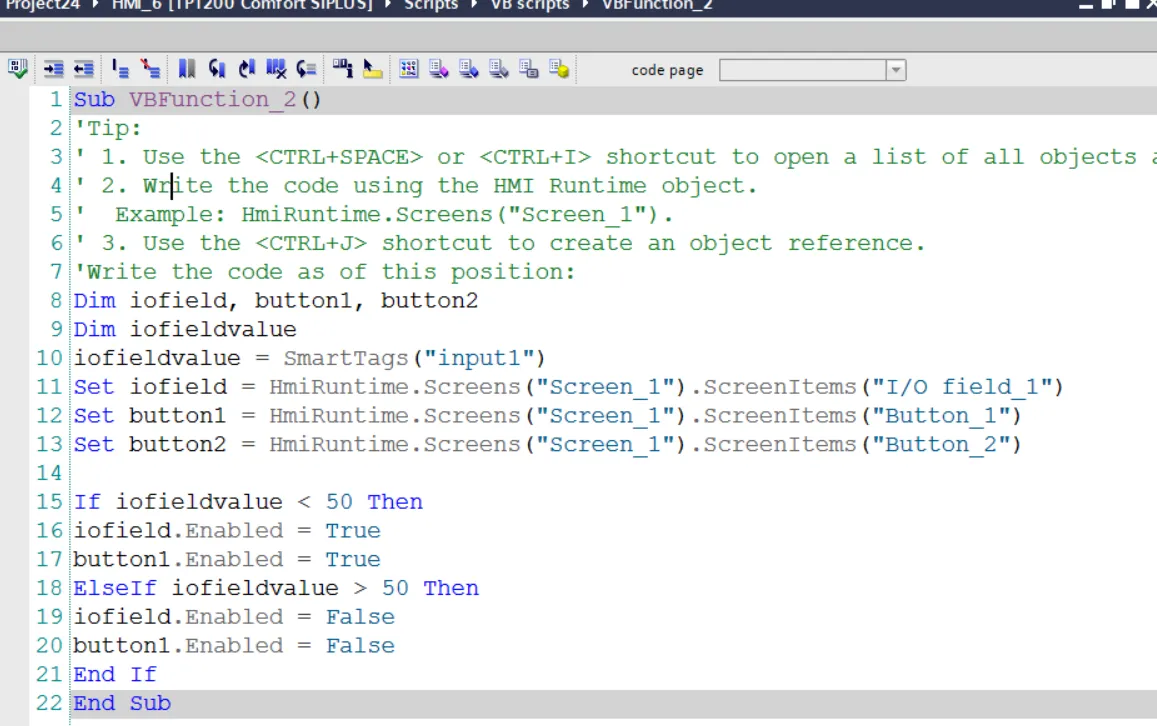
Task: Click inside the code page field
Action: [803, 70]
